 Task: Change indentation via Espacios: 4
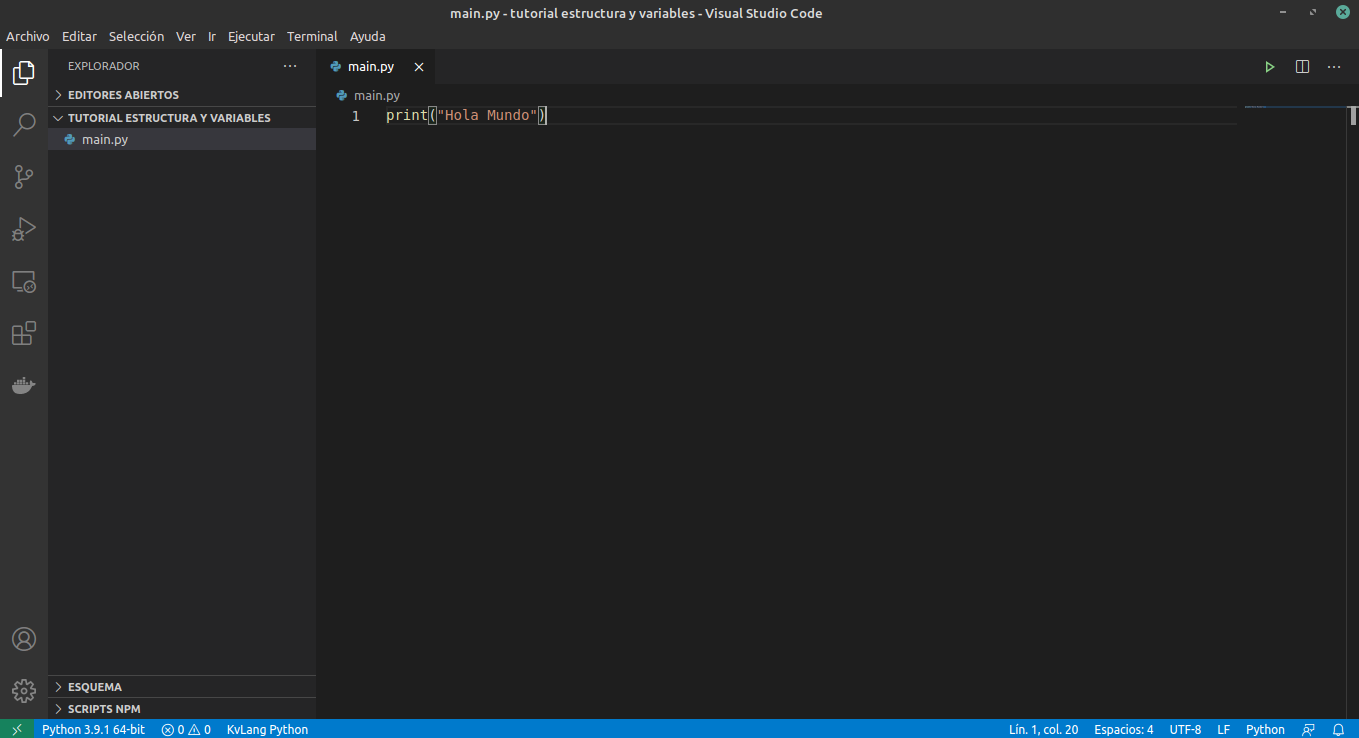[1124, 729]
